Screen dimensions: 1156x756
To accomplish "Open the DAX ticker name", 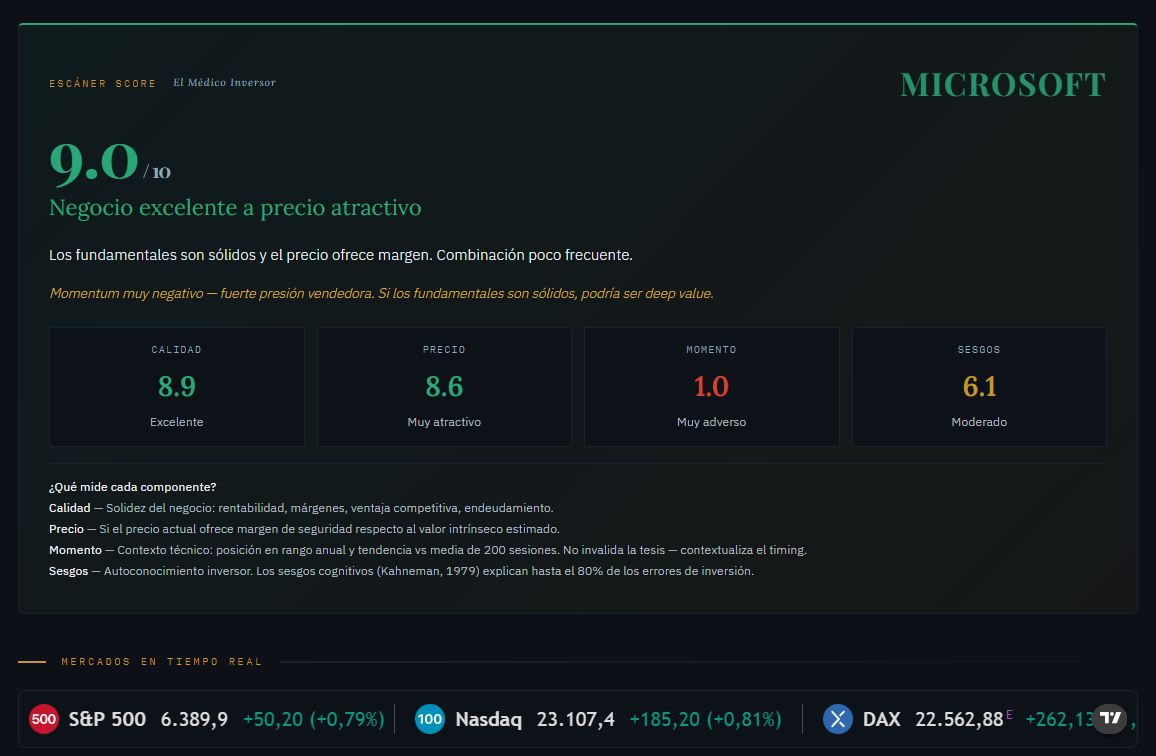I will pyautogui.click(x=881, y=719).
